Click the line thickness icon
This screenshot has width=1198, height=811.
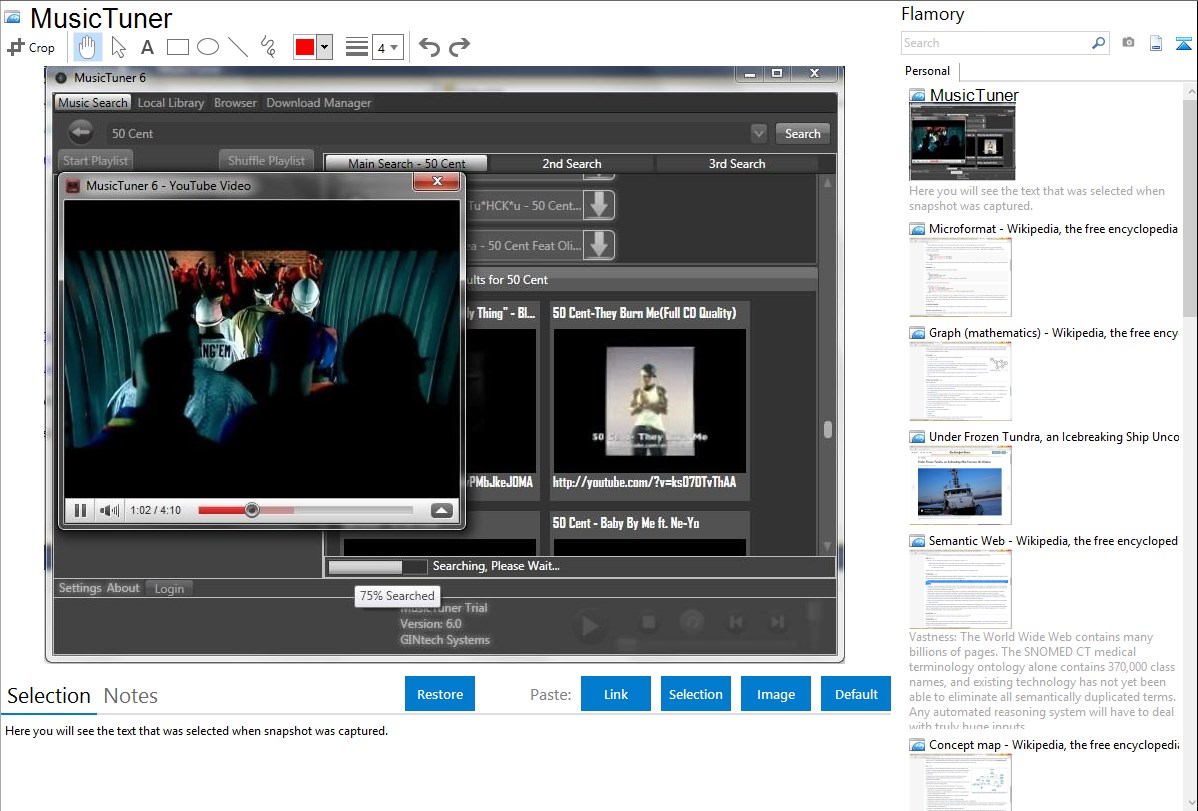[x=357, y=47]
